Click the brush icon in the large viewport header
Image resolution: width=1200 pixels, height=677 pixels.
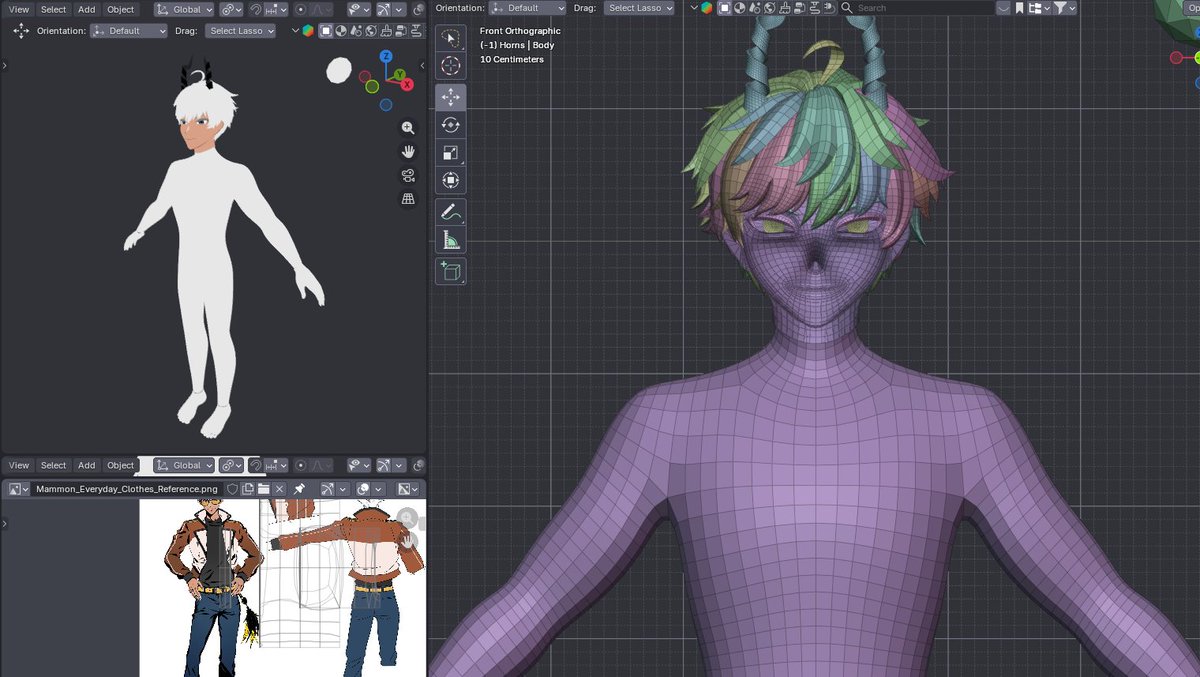(x=784, y=8)
